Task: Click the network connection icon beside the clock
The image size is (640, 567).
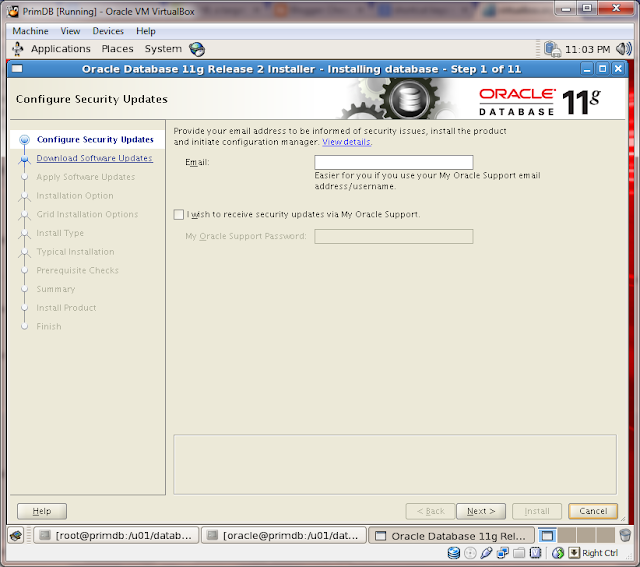Action: [552, 49]
